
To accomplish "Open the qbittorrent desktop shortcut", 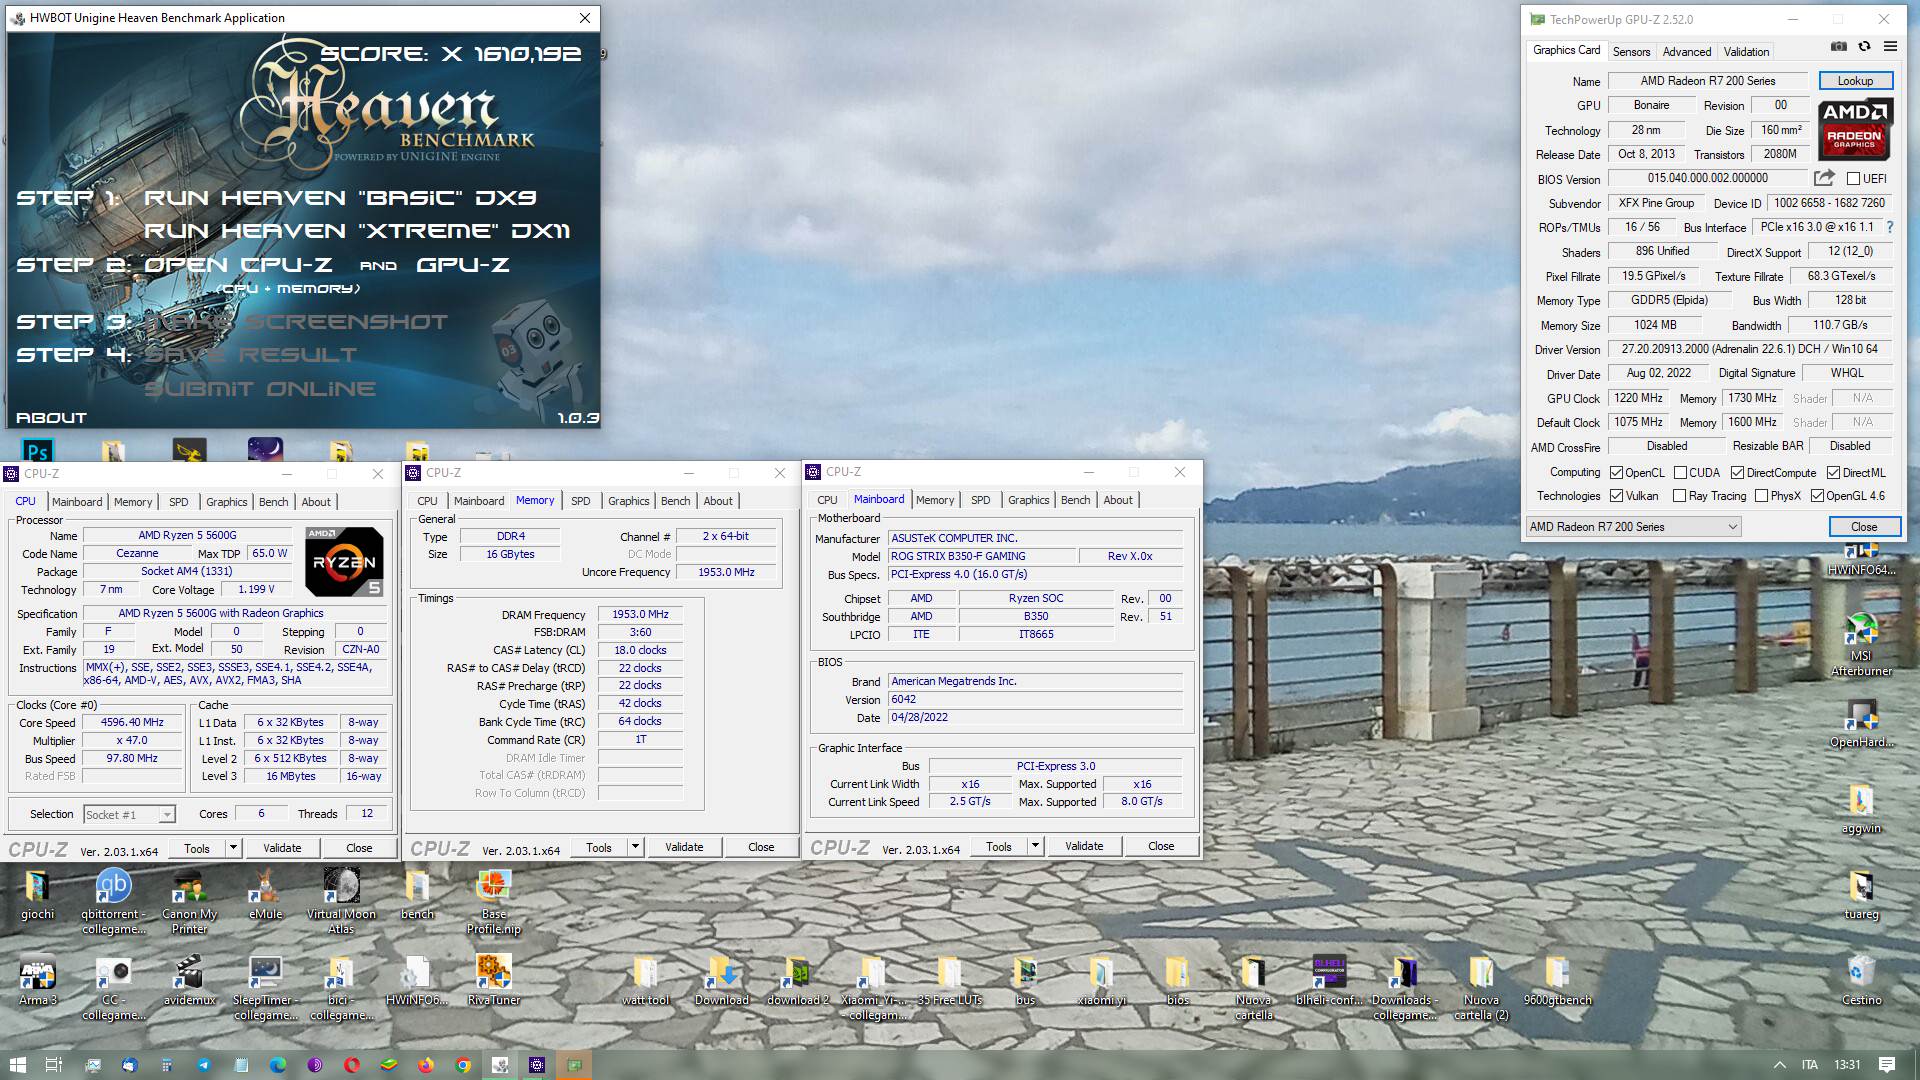I will (113, 901).
